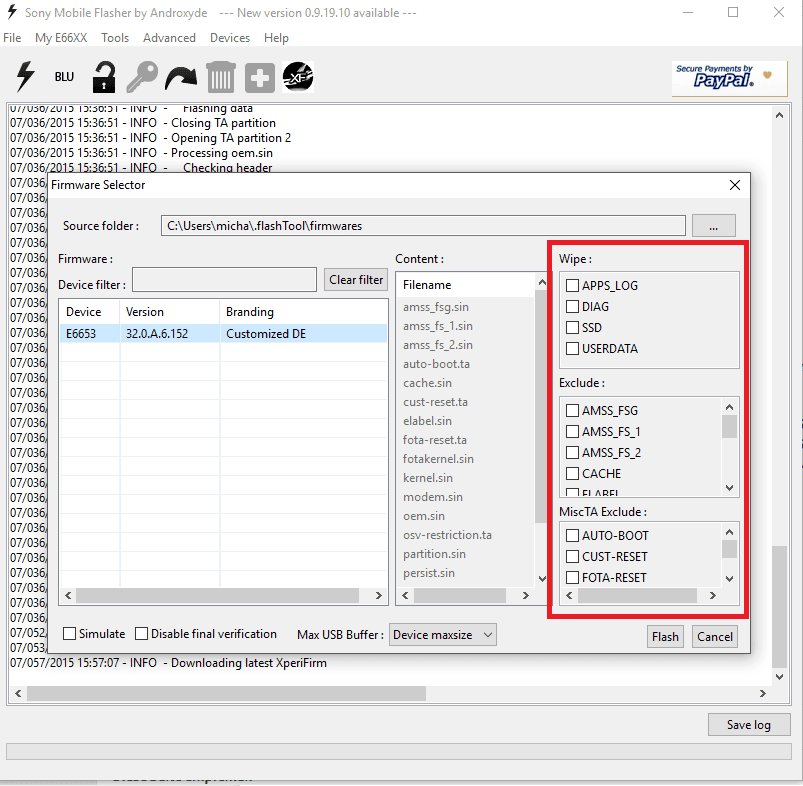Close the Firmware Selector dialog
Screen dimensions: 803x786
735,185
